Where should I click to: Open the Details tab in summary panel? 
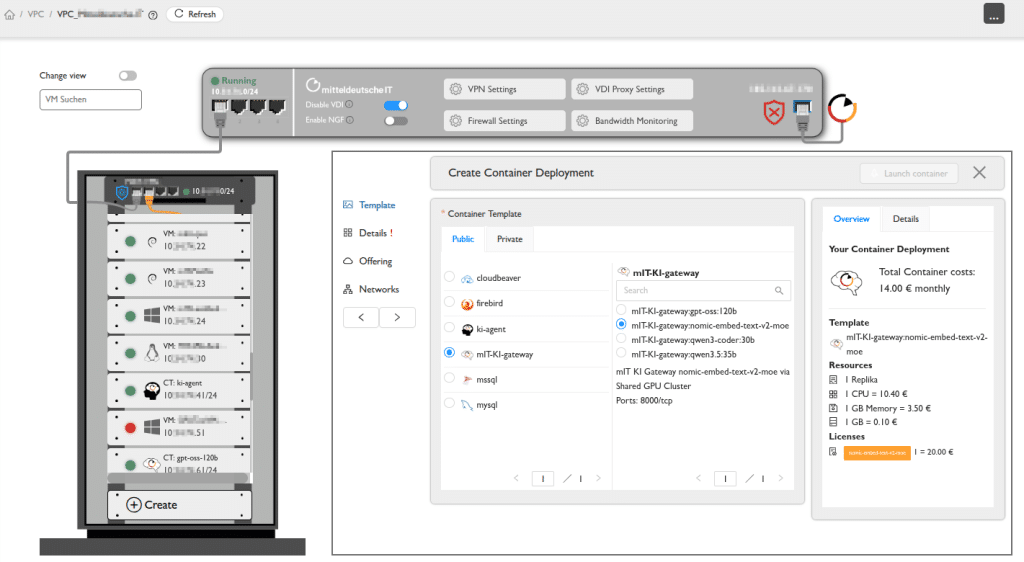pos(905,219)
